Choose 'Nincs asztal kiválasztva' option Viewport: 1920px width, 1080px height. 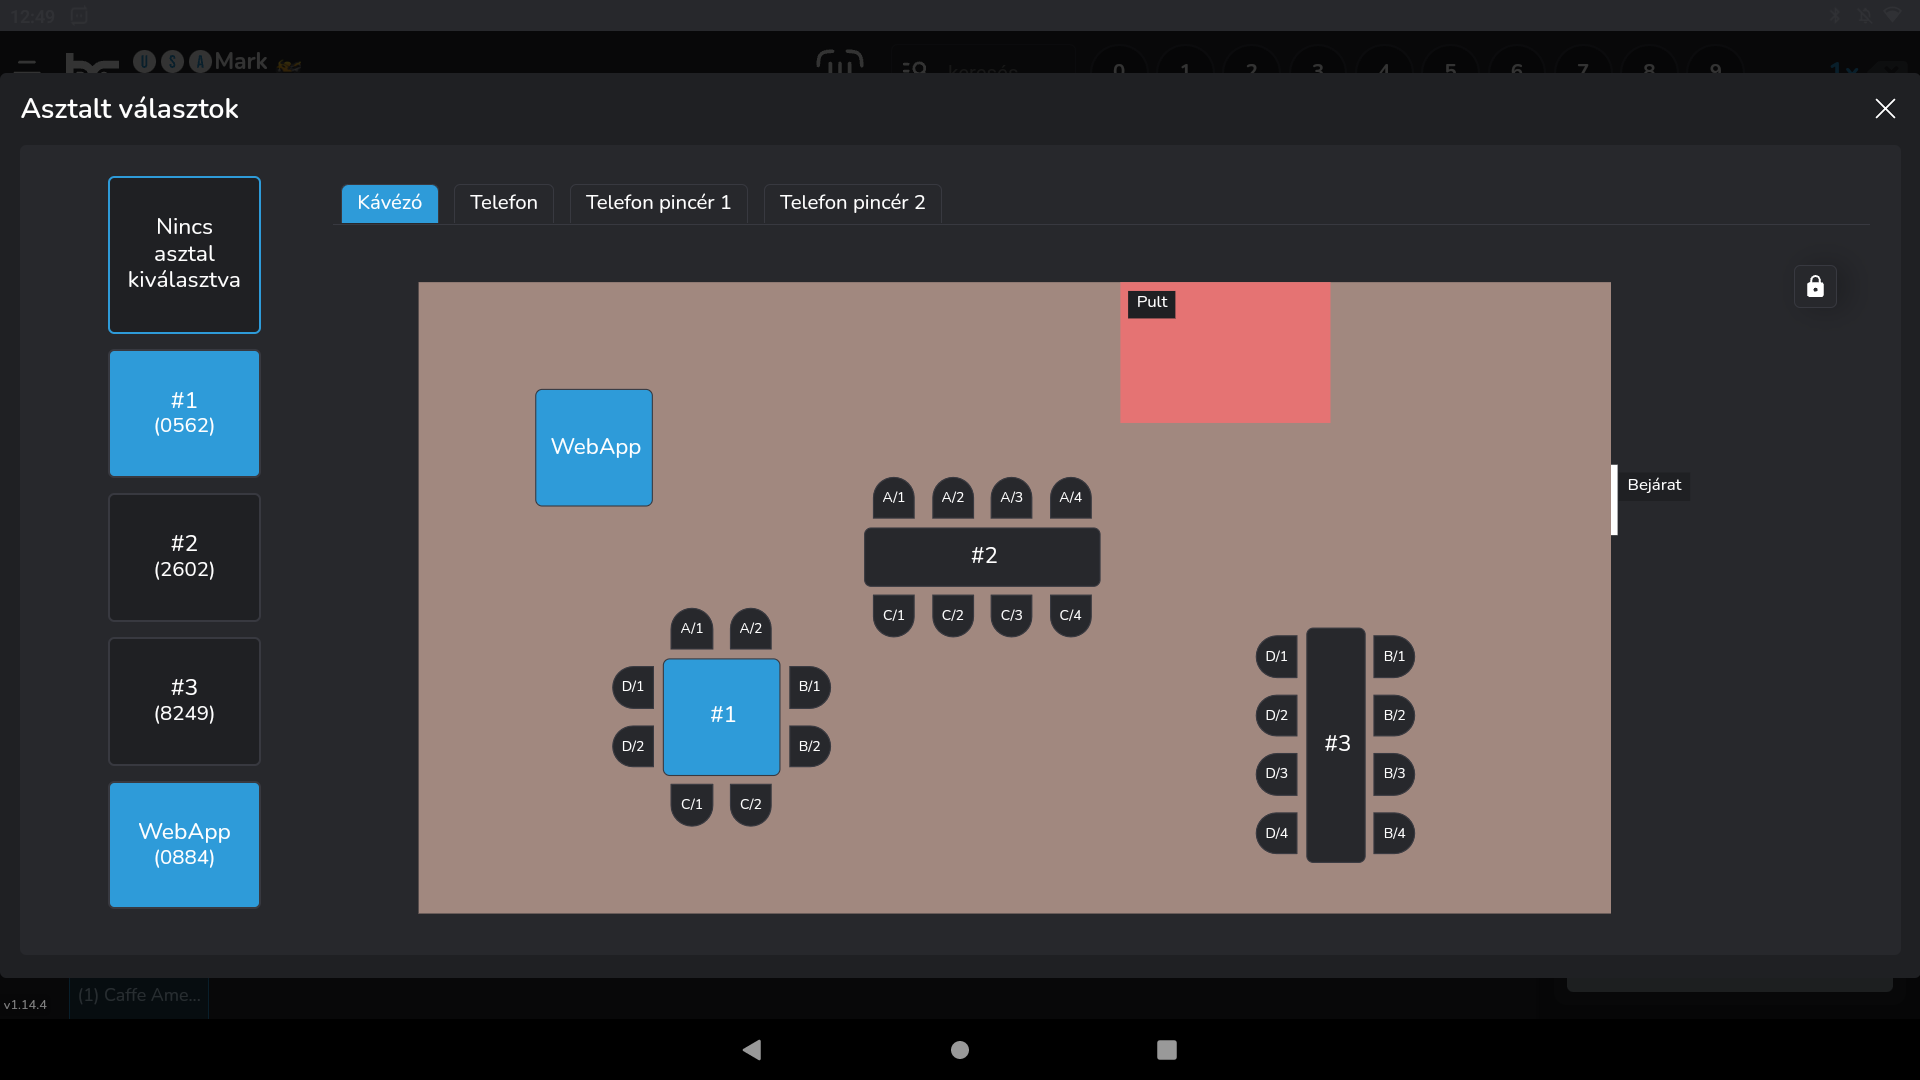pyautogui.click(x=184, y=254)
